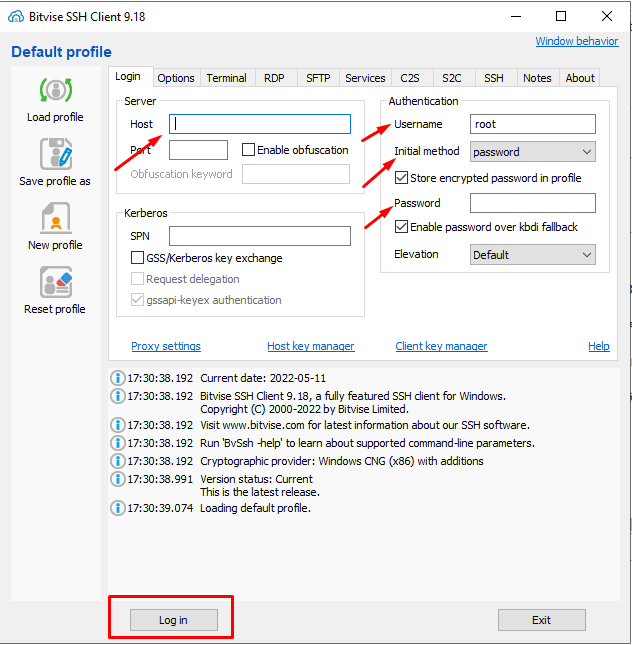Image resolution: width=632 pixels, height=645 pixels.
Task: Click the Bitvise cloud logo in title bar
Action: coord(16,17)
